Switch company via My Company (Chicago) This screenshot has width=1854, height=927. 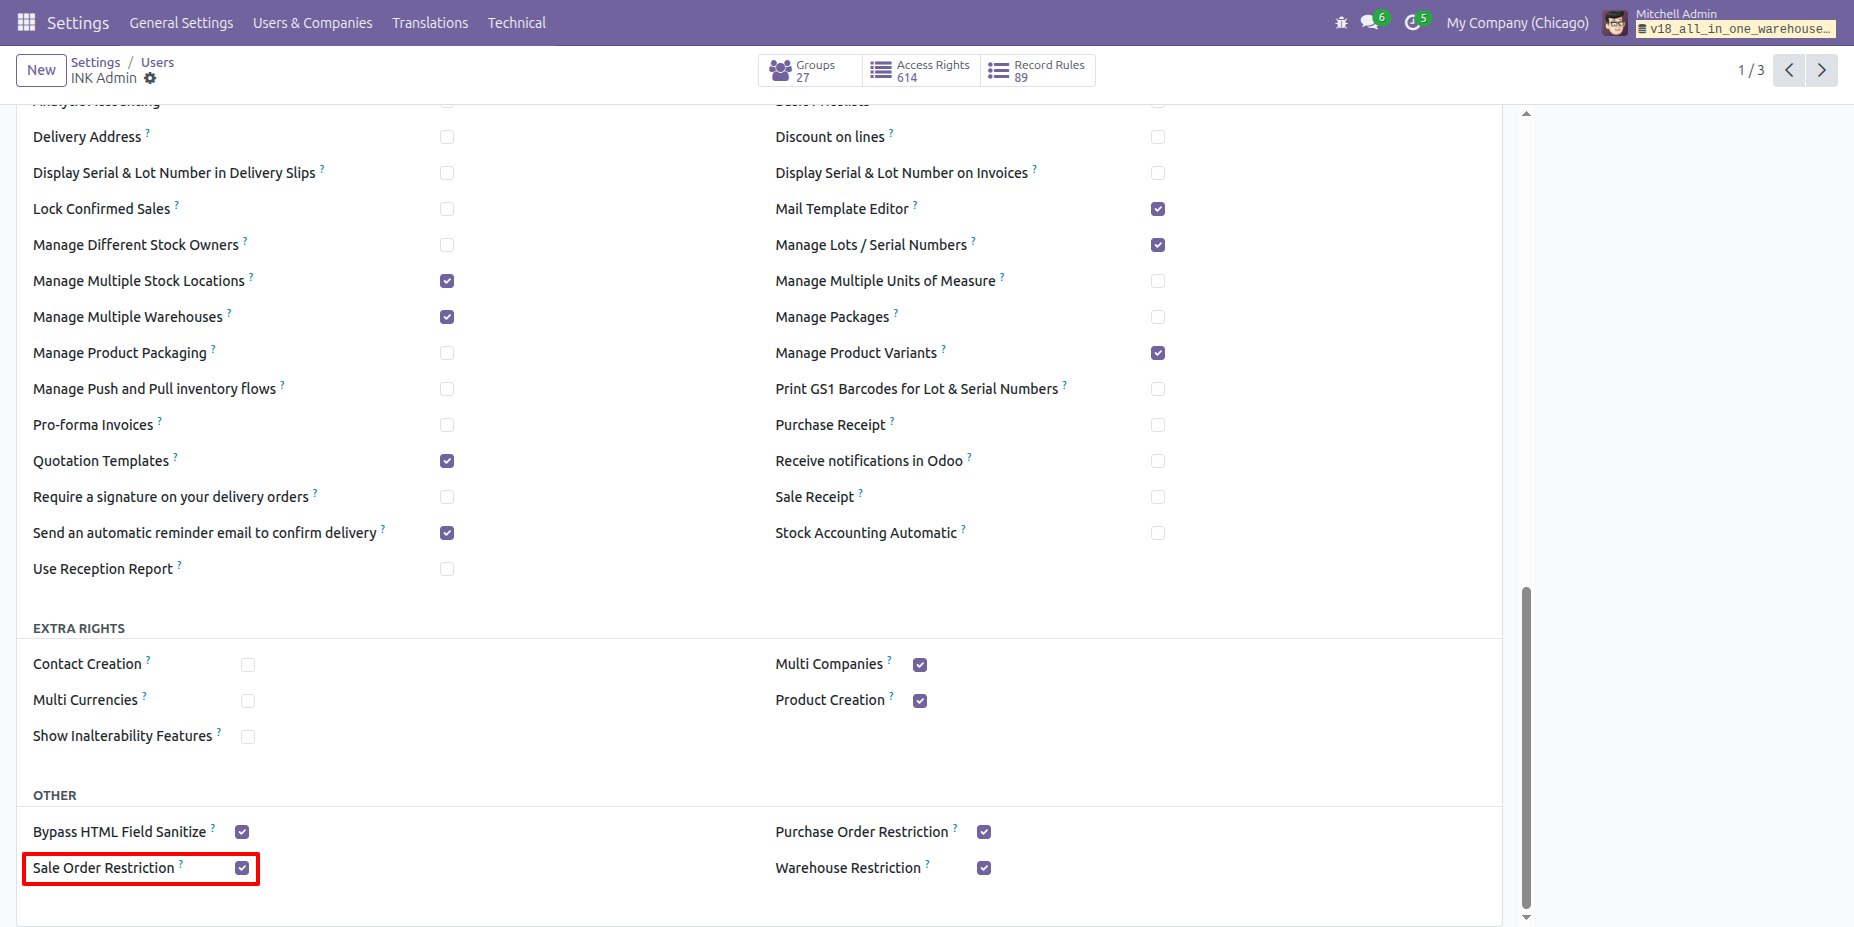click(x=1517, y=22)
